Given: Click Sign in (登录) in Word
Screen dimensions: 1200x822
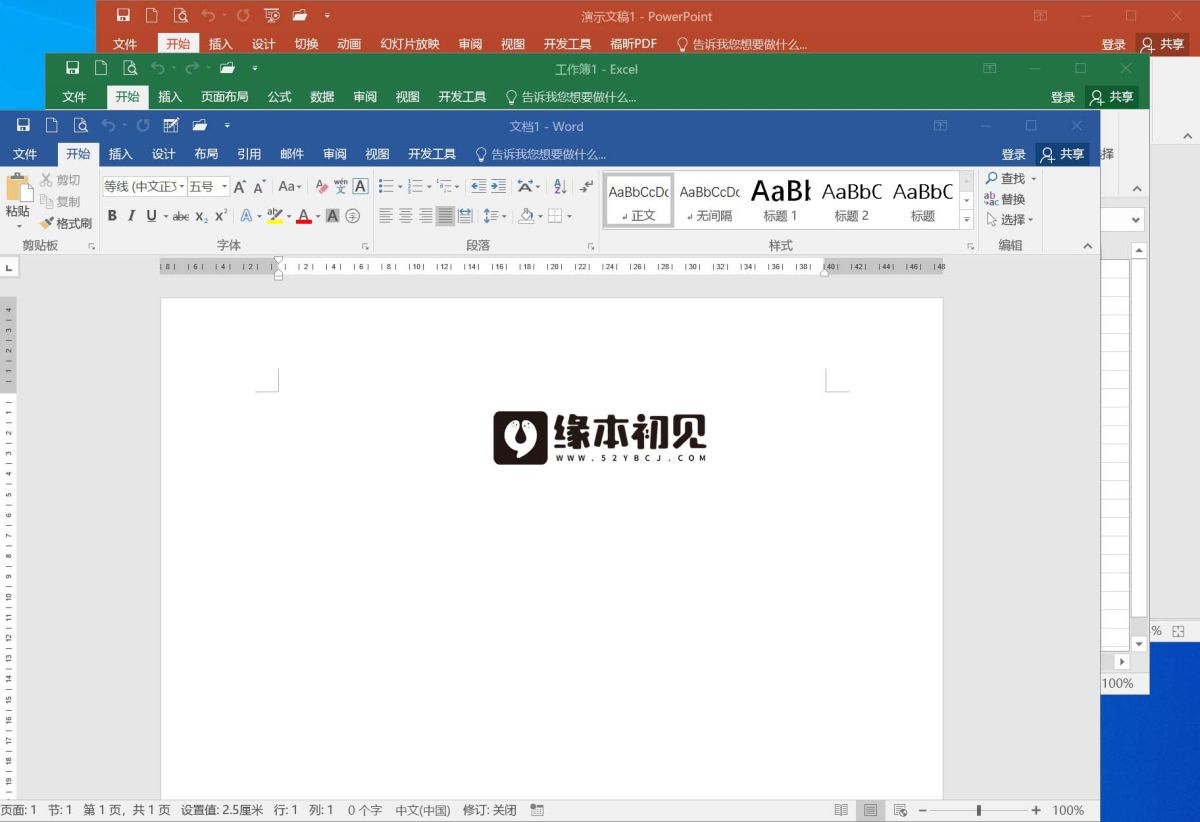Looking at the screenshot, I should tap(1014, 154).
